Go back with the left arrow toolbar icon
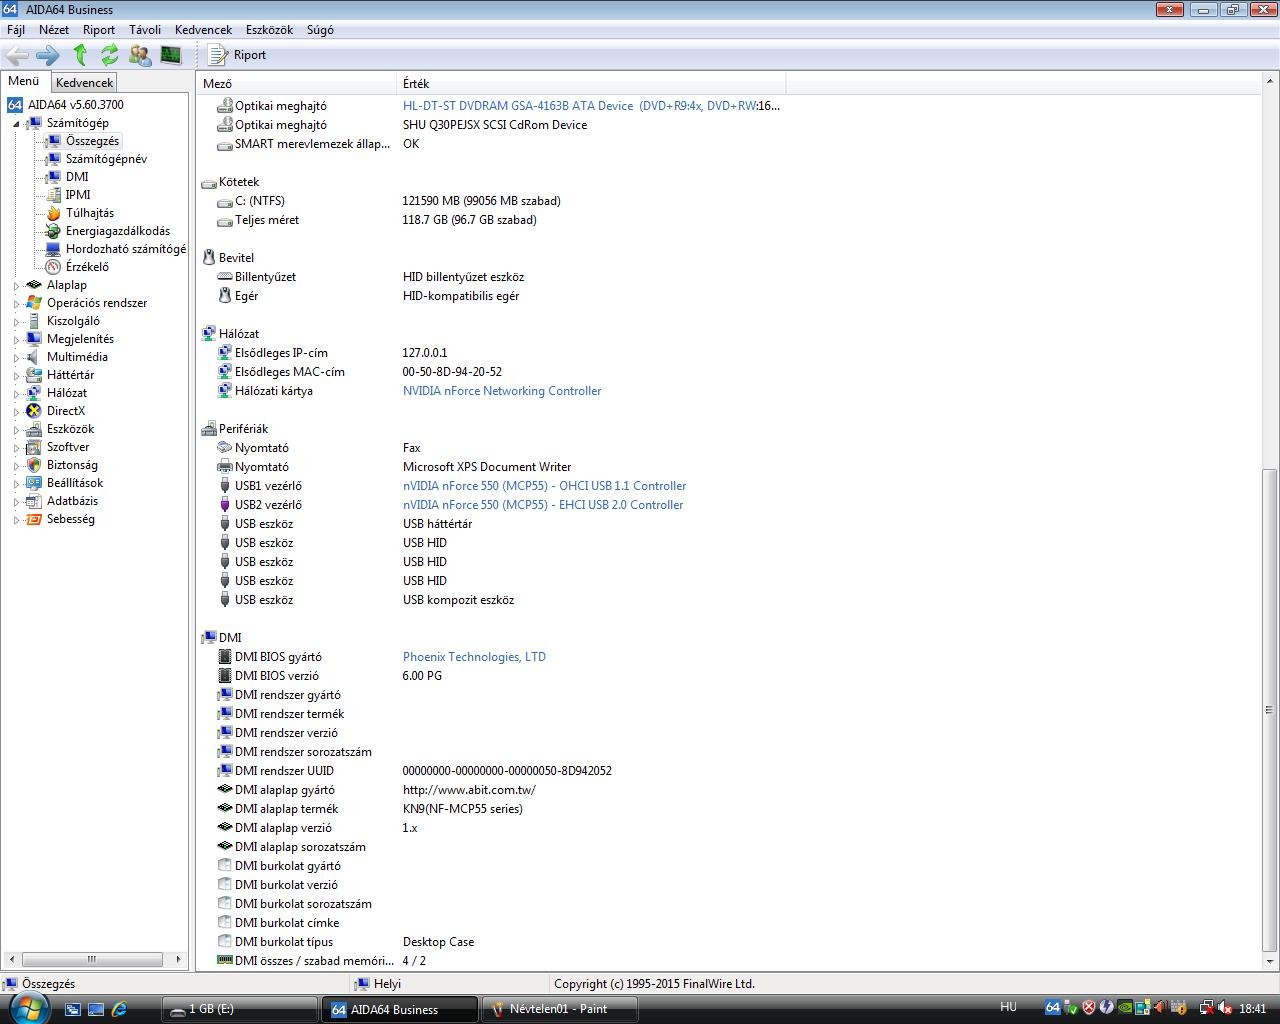 tap(17, 55)
